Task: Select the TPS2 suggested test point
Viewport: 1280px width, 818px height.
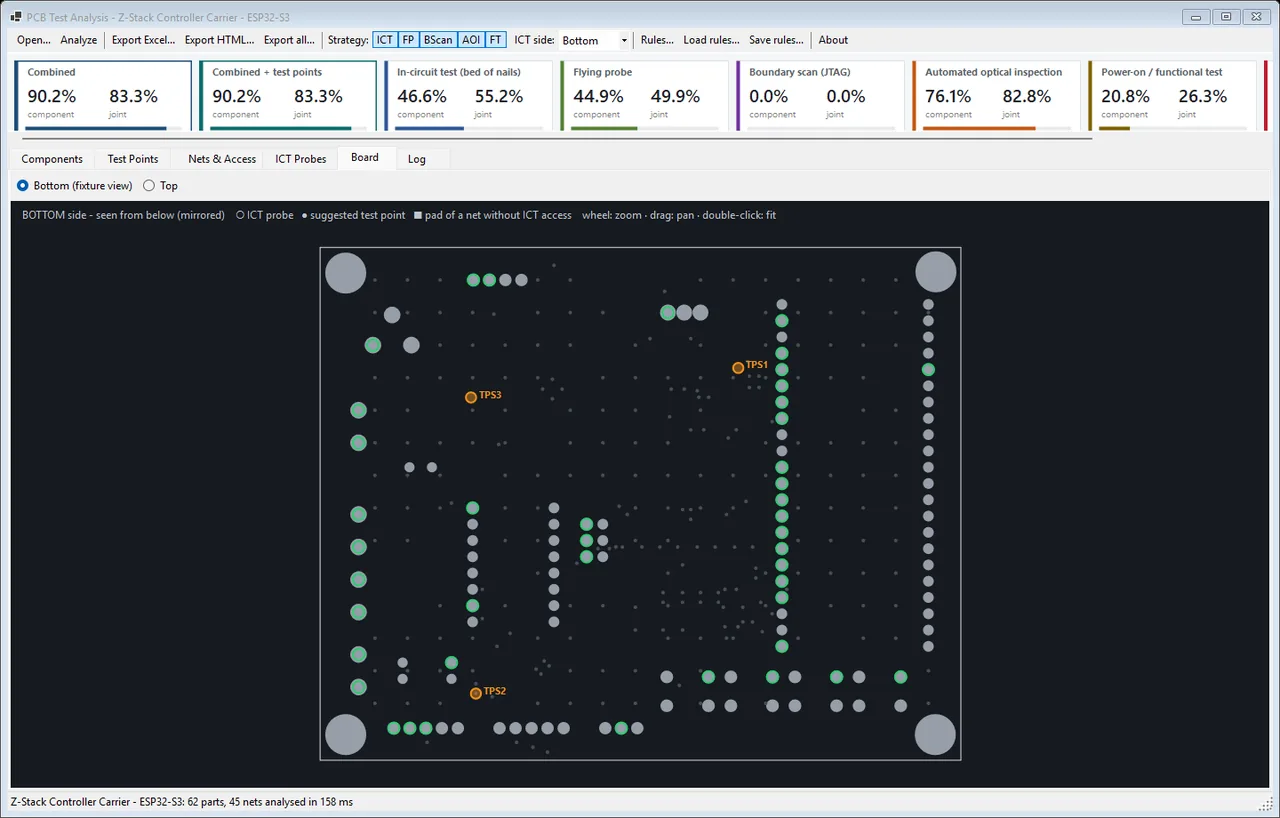Action: tap(476, 693)
